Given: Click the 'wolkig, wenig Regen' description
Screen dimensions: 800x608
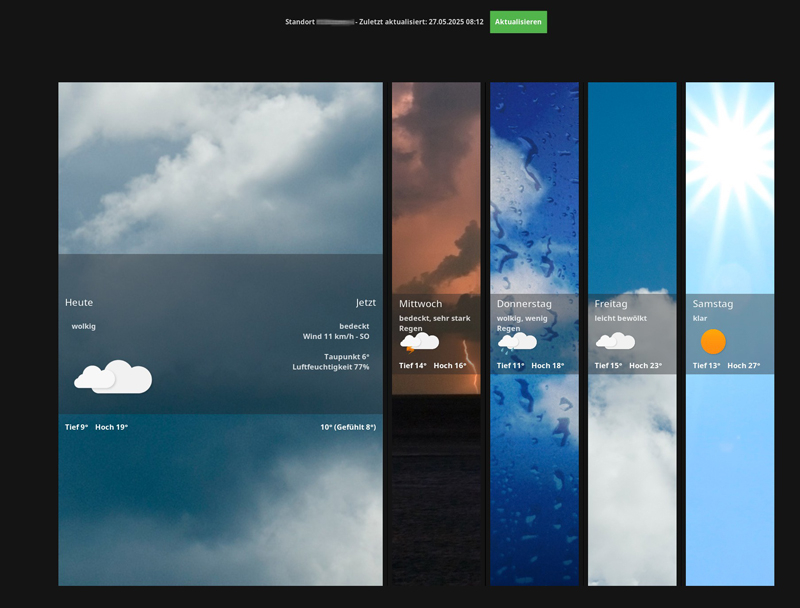Looking at the screenshot, I should click(522, 323).
